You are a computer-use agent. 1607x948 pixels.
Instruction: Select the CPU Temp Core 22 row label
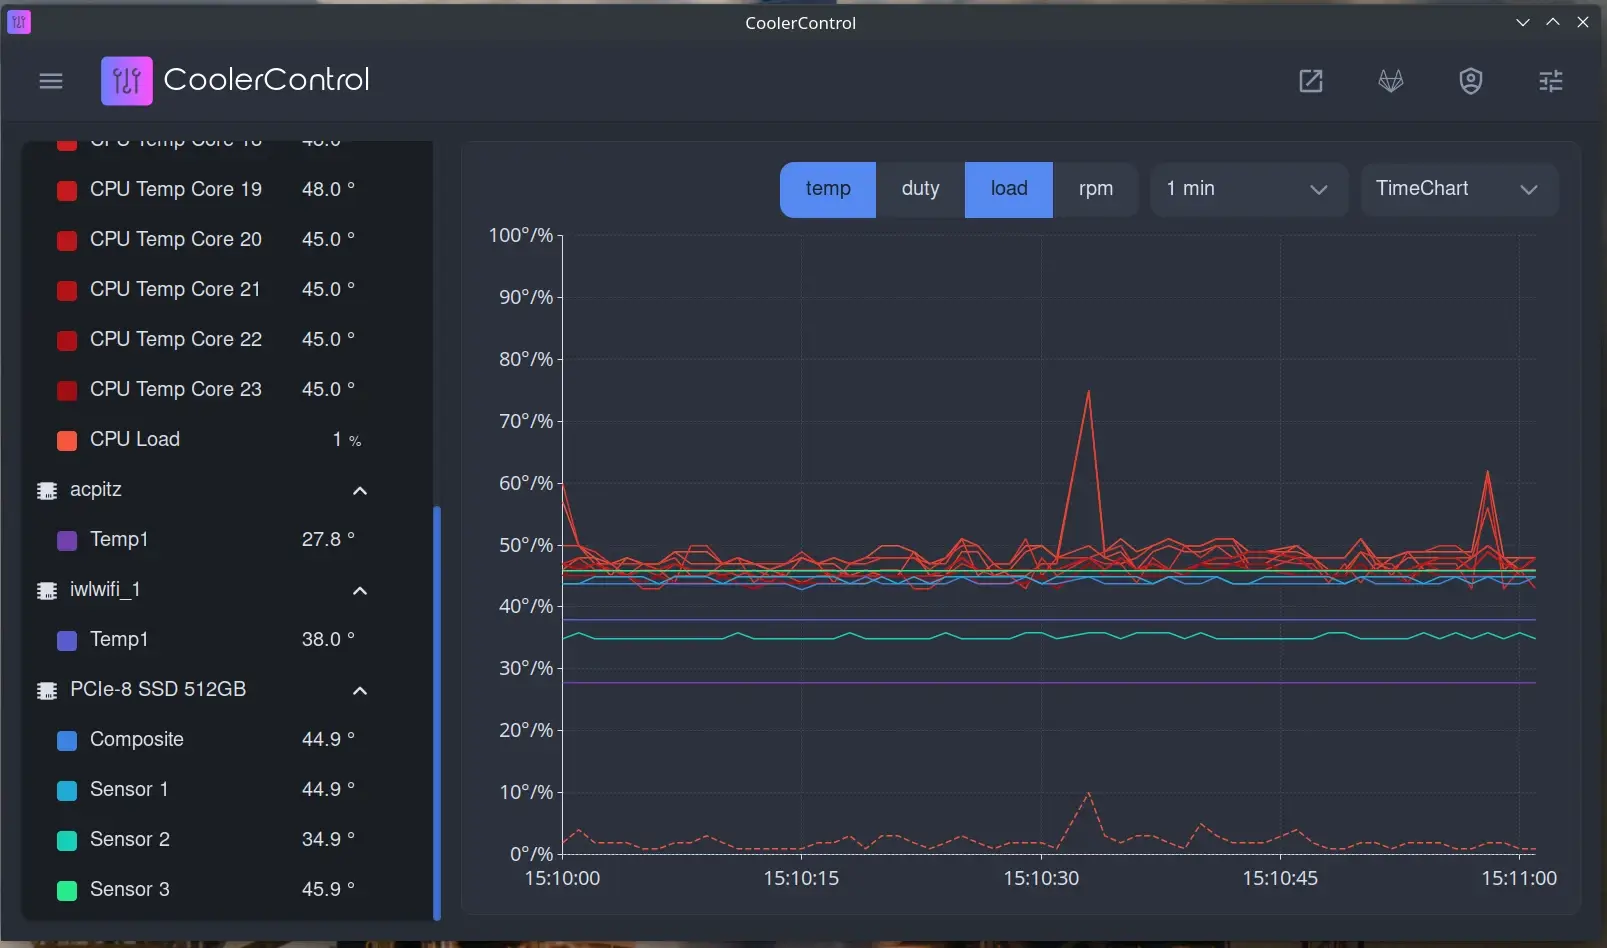(176, 339)
